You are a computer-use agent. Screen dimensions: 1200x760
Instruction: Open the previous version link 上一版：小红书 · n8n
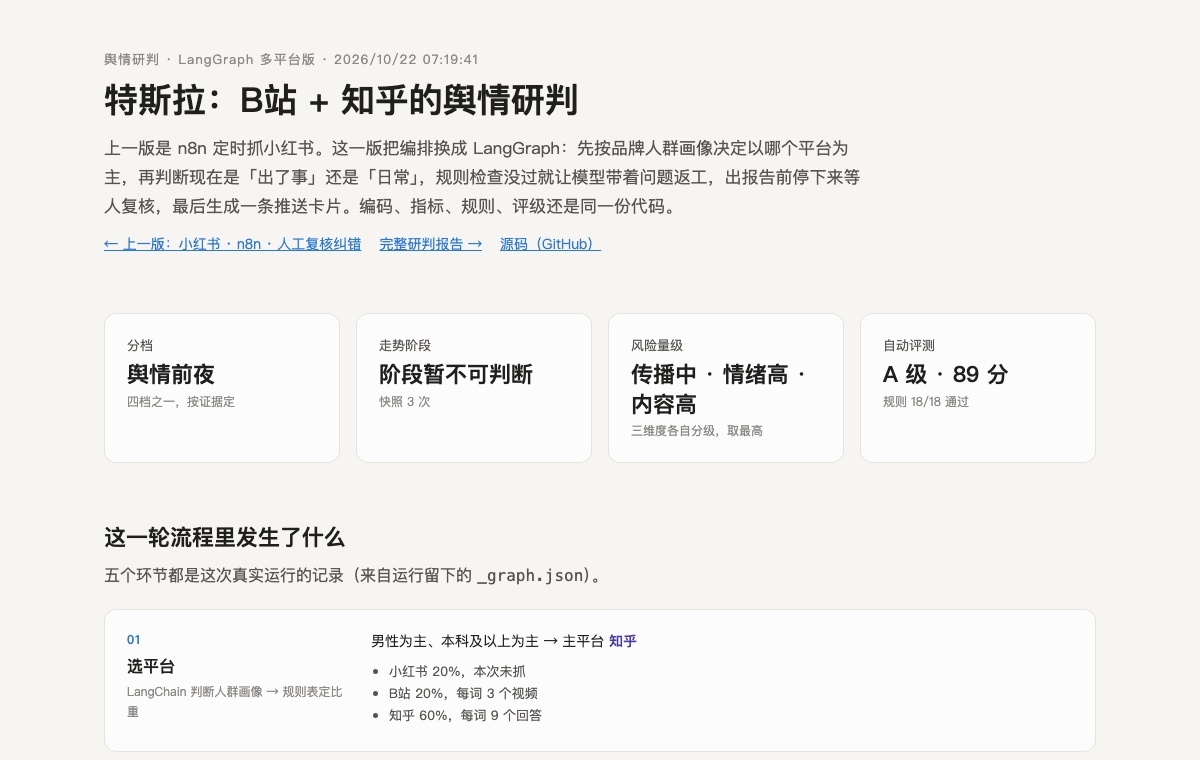(233, 244)
